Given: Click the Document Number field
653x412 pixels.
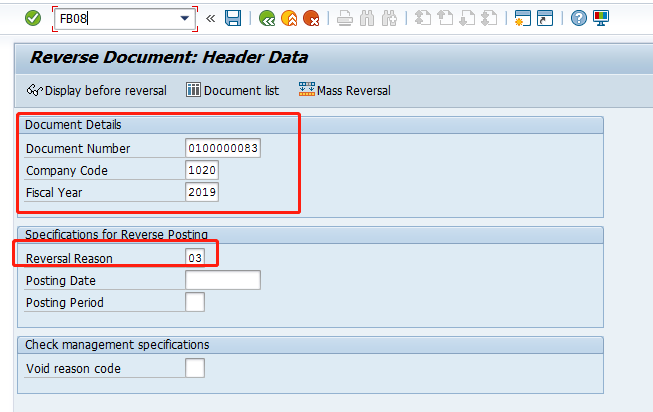Looking at the screenshot, I should coord(223,148).
